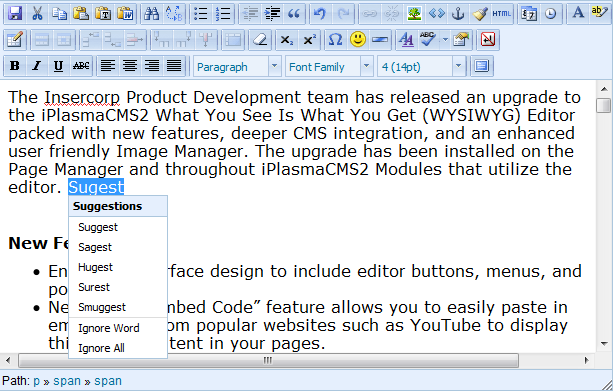Toggle fullscreen editor mode
Viewport: 613px width, 392px height.
point(482,66)
